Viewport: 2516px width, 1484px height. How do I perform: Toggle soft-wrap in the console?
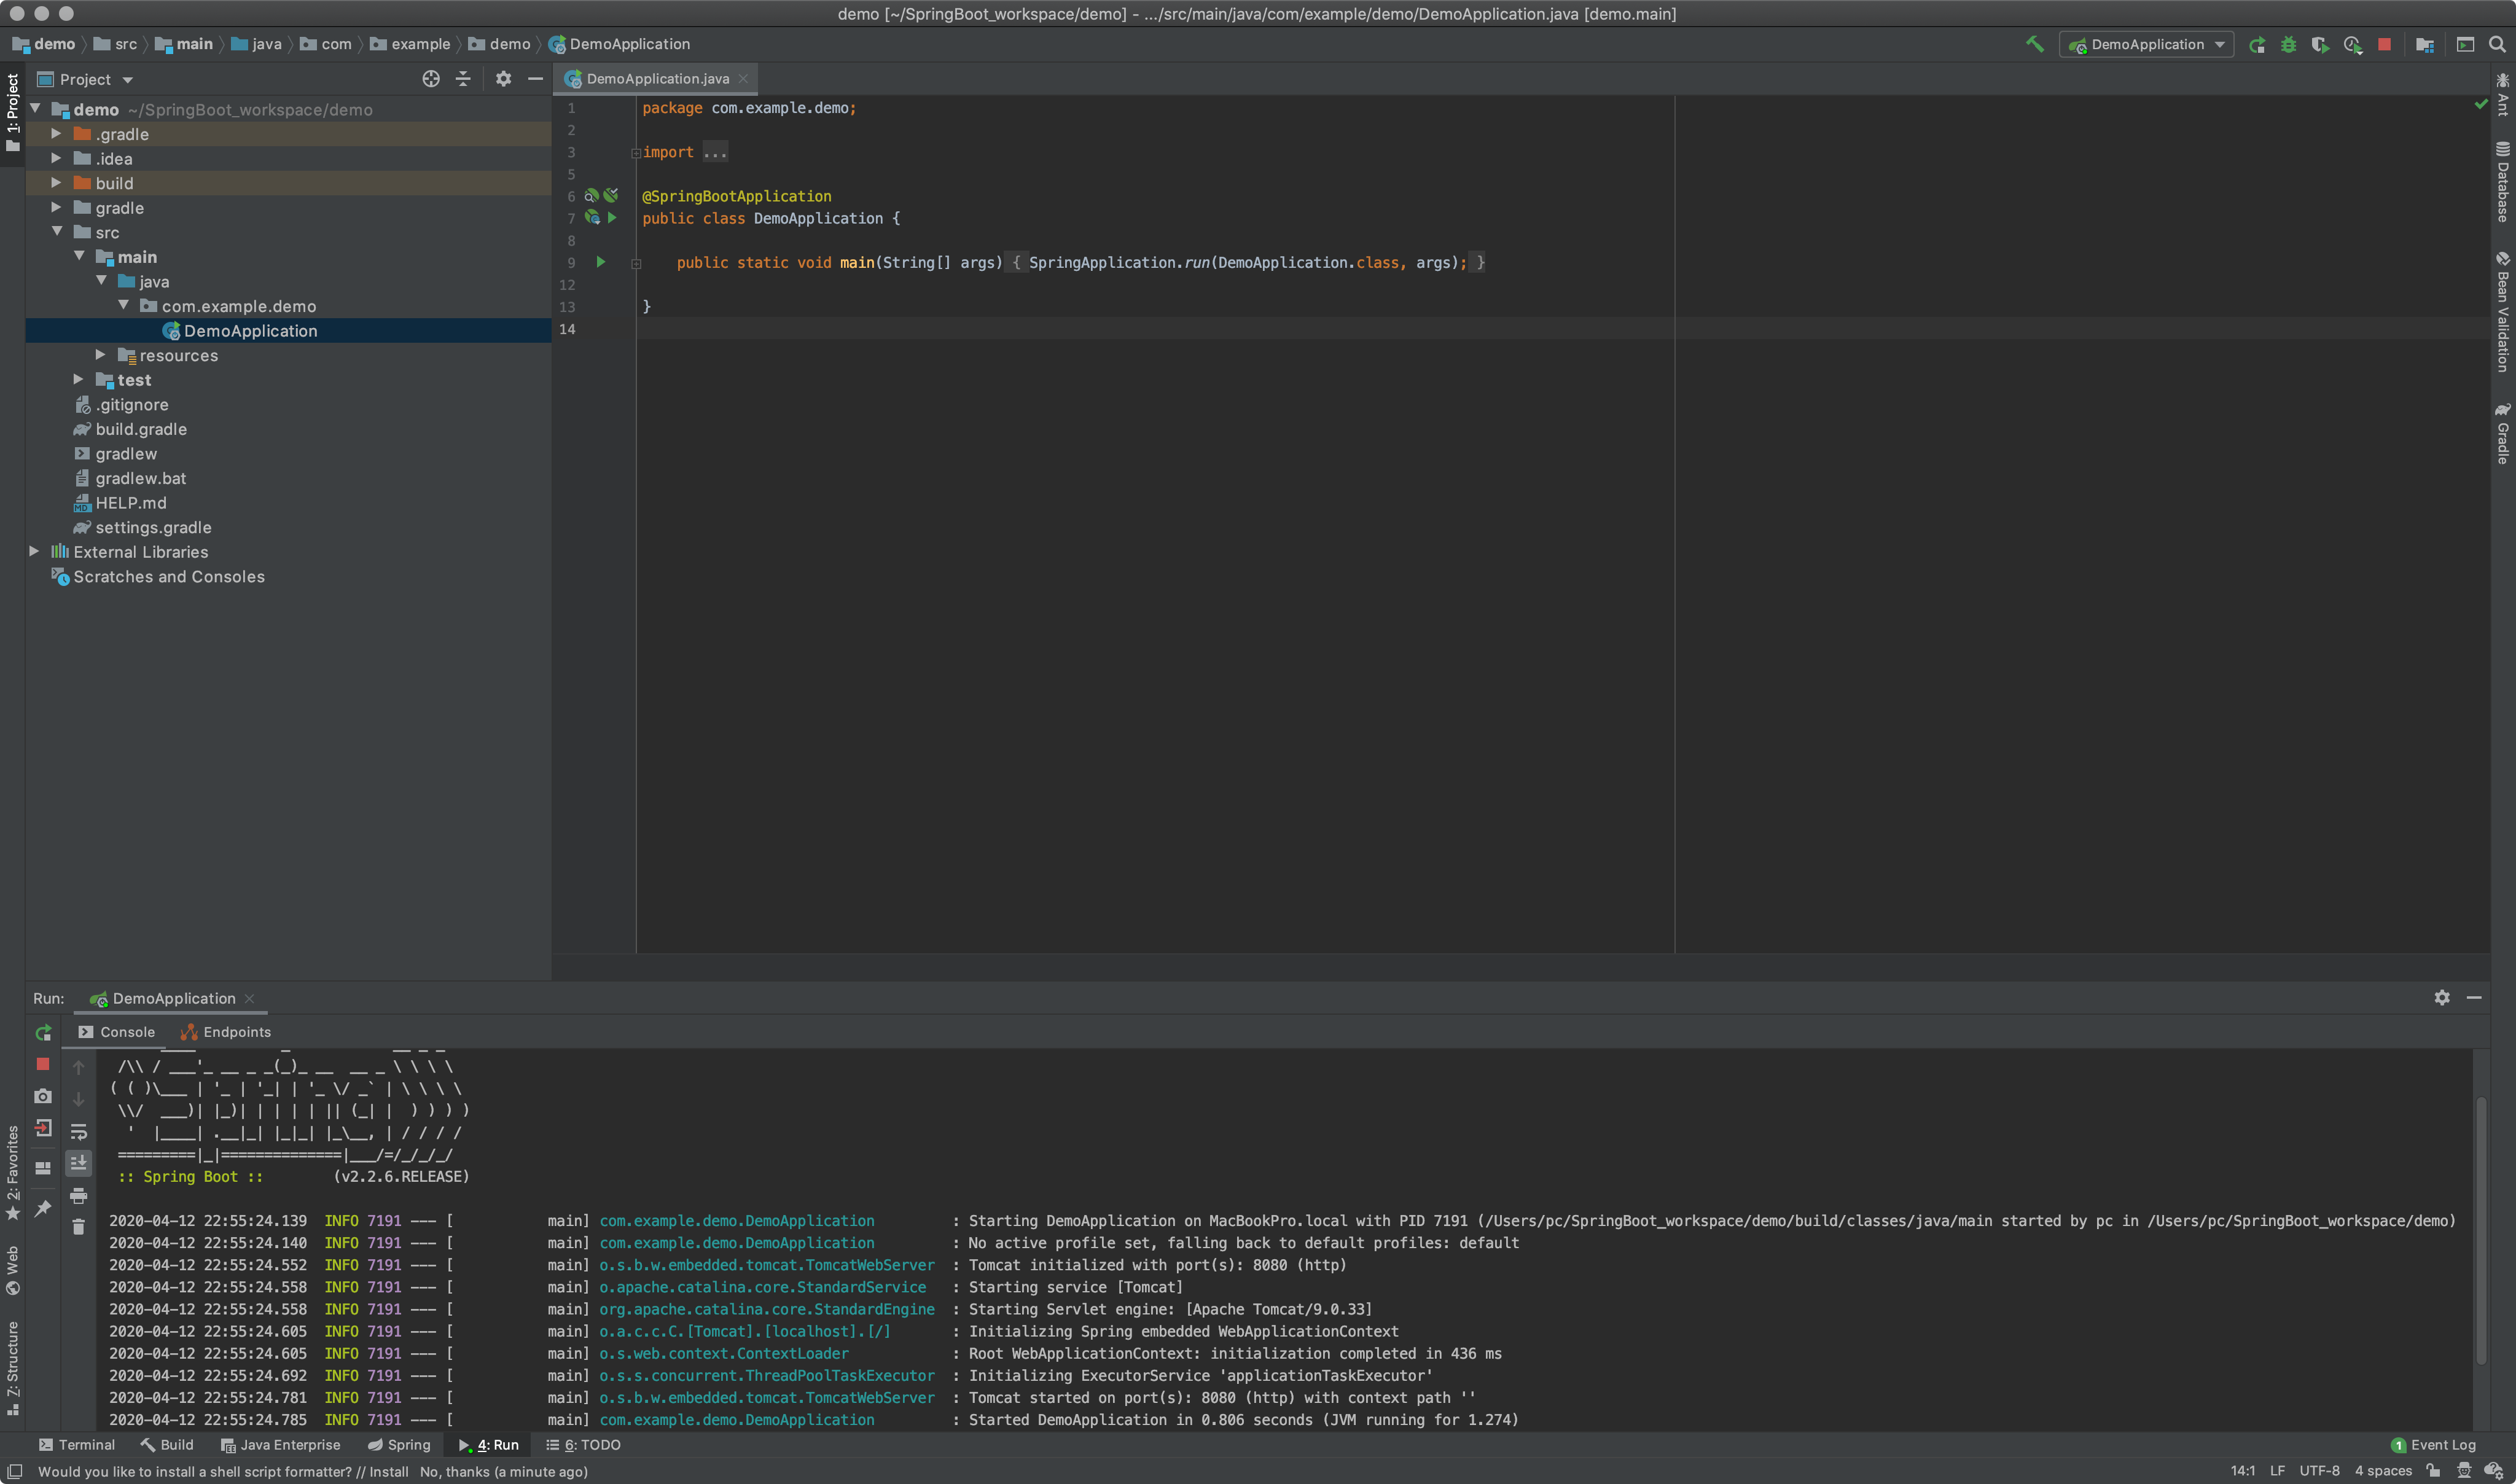(x=79, y=1132)
